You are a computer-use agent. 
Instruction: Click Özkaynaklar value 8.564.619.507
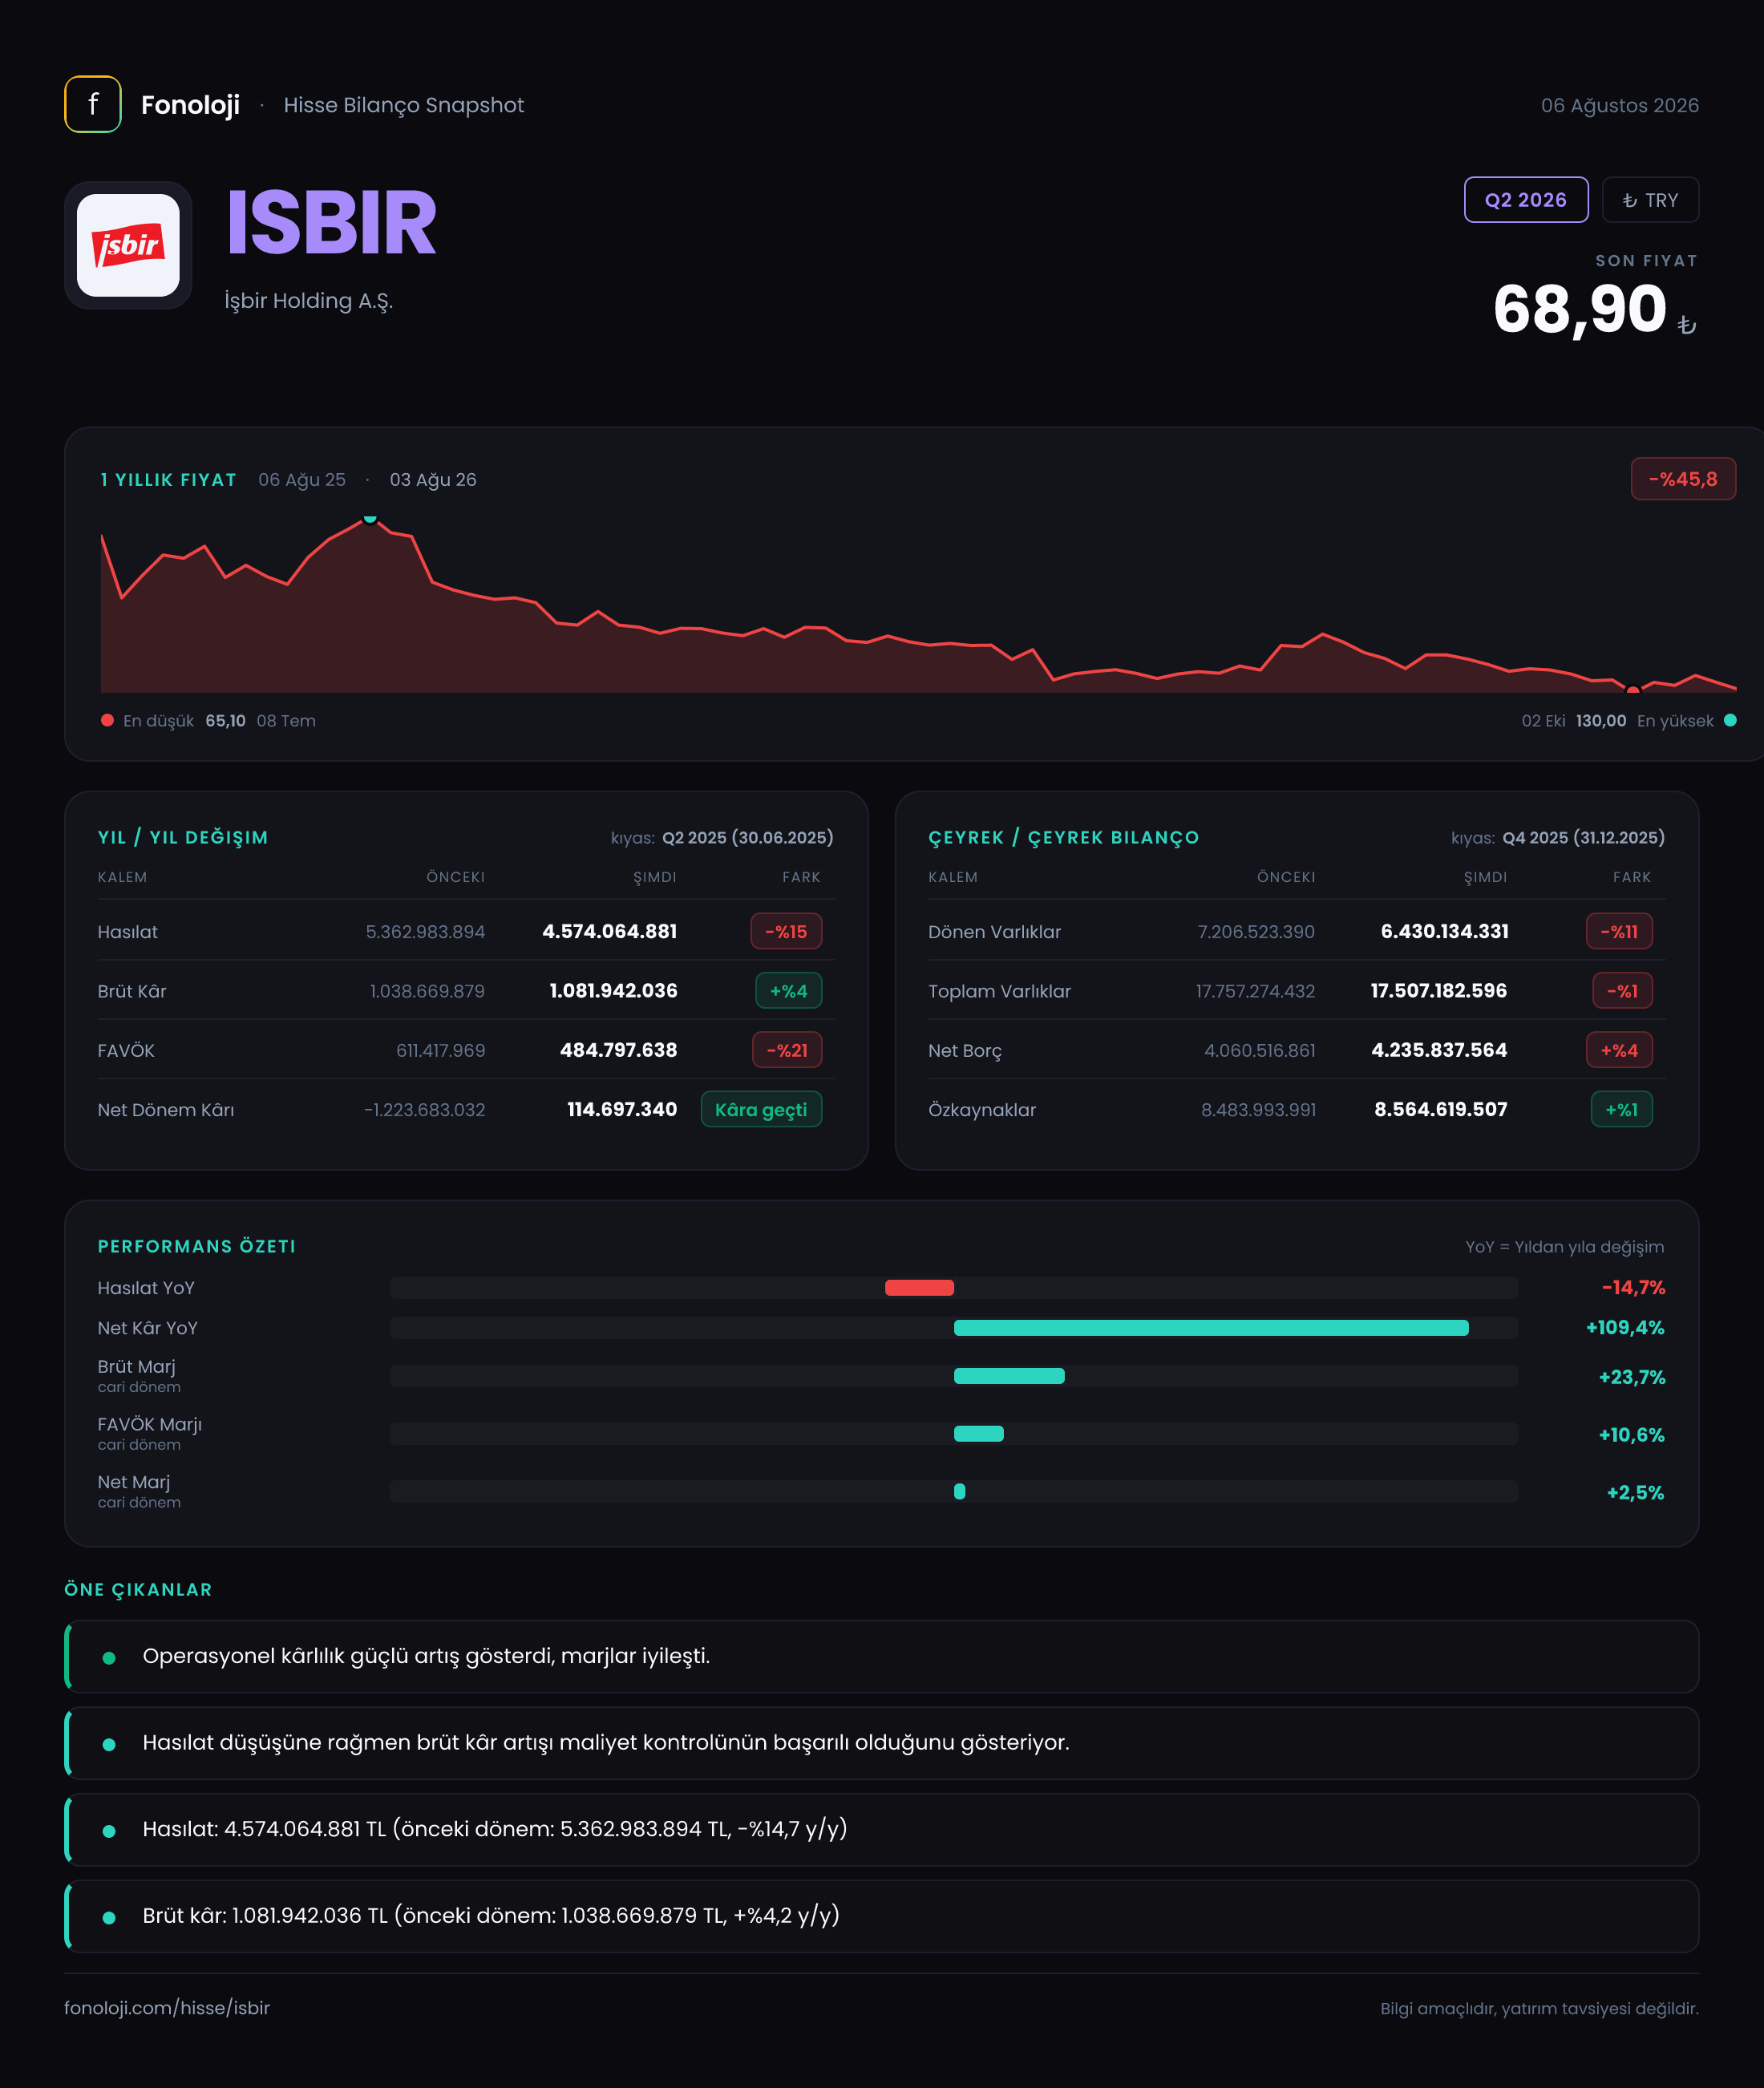1440,1109
